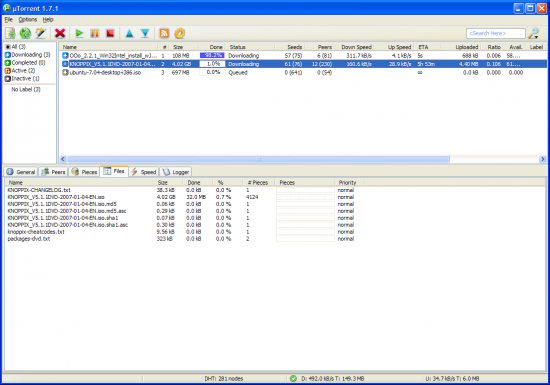Click the ubuntu torrent 0.0% progress bar
550x385 pixels.
212,73
